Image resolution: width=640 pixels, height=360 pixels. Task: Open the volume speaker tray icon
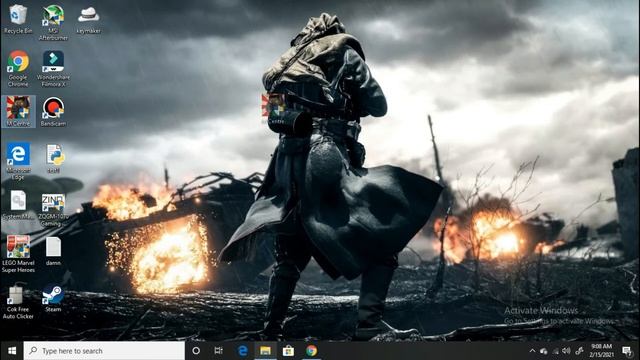pos(566,351)
